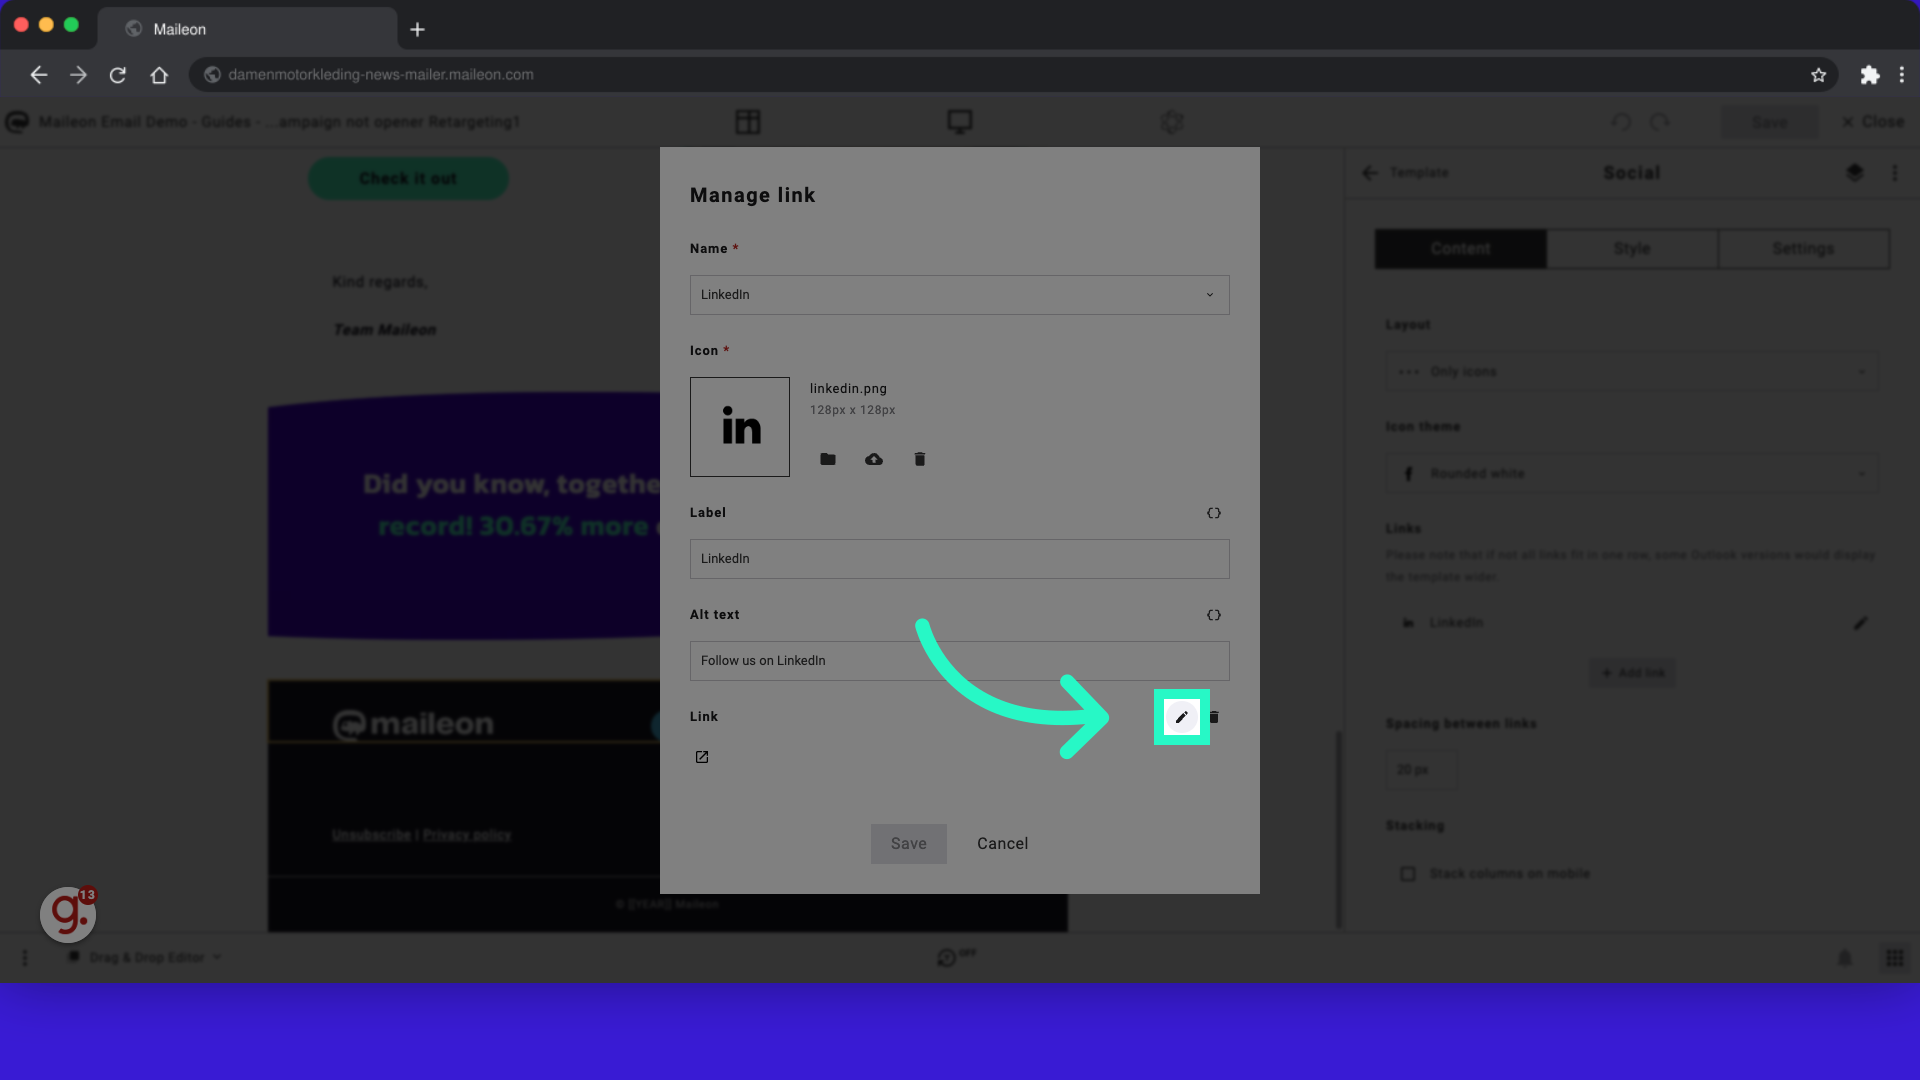Go back to Template in side panel
The image size is (1920, 1080).
pos(1405,173)
